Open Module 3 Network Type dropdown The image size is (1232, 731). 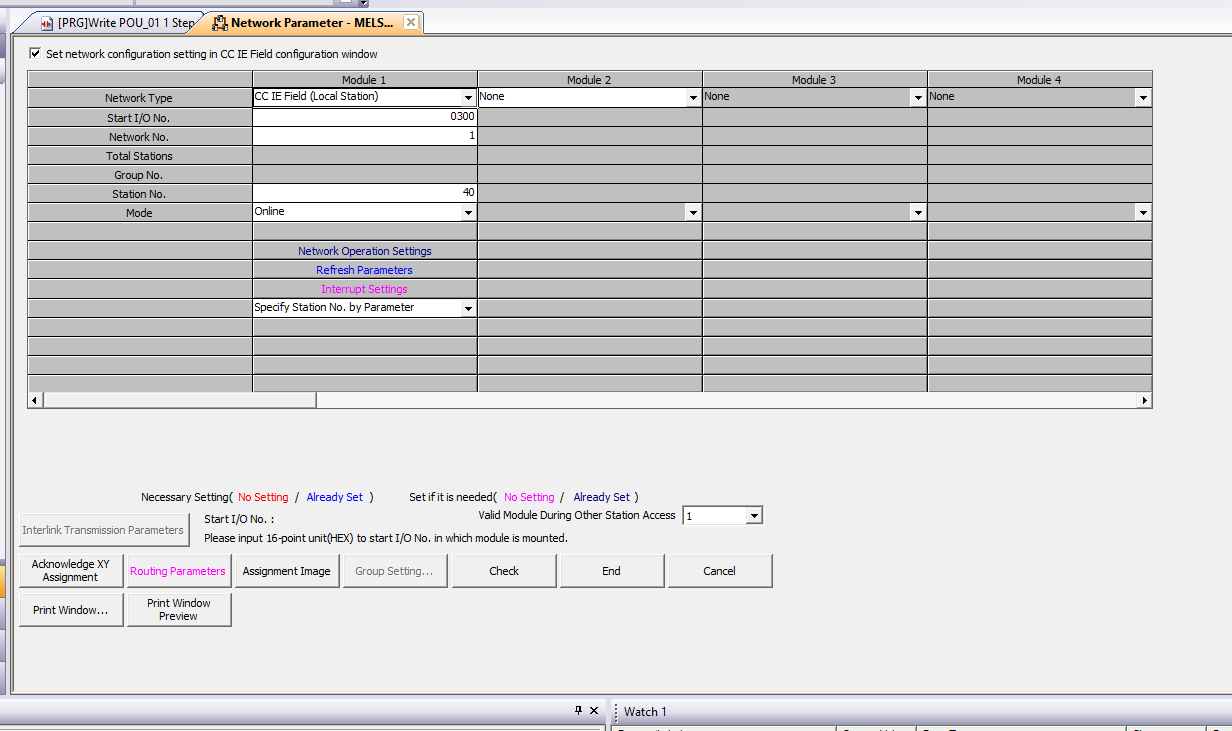pos(918,98)
